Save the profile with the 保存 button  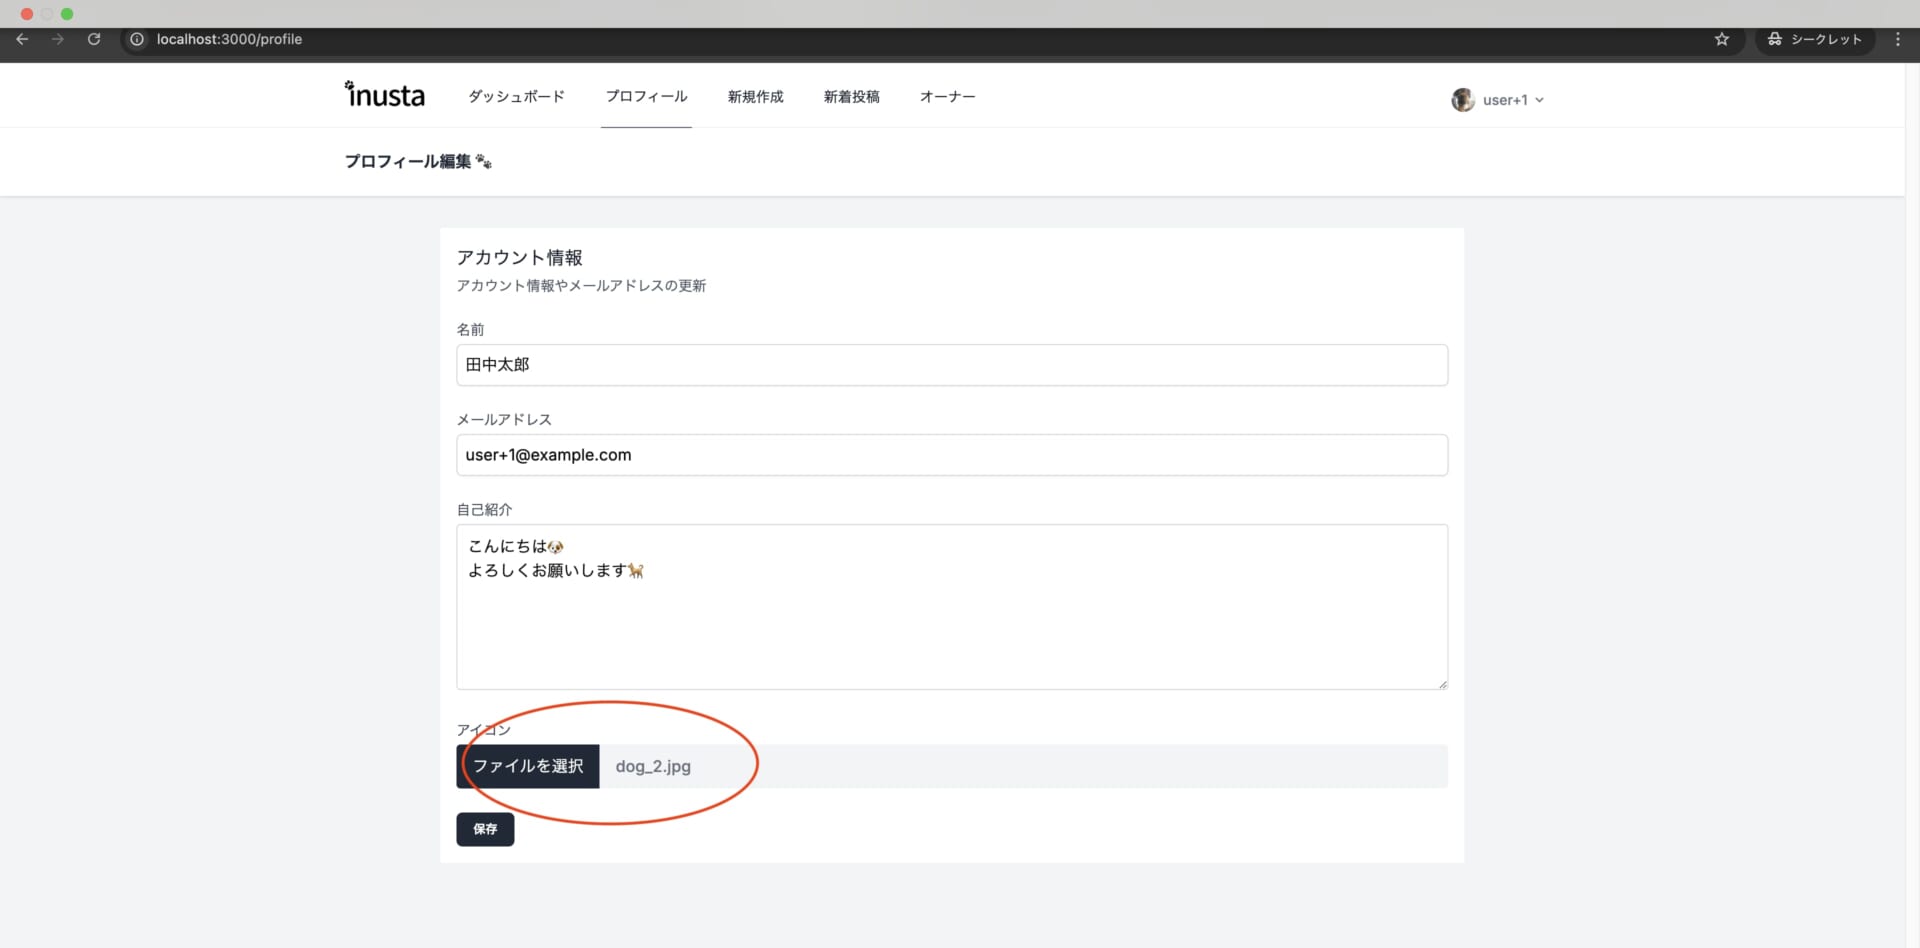pyautogui.click(x=485, y=829)
